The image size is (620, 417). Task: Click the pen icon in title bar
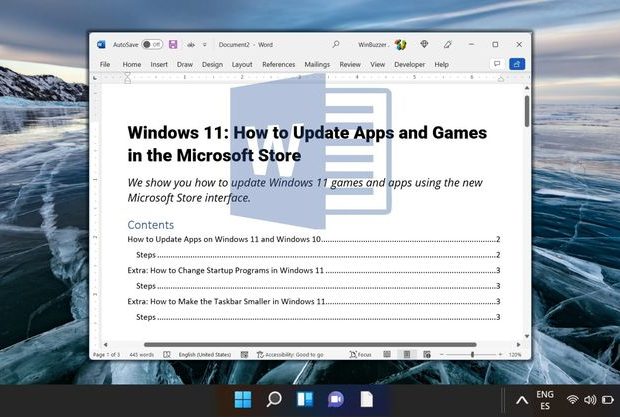point(447,44)
